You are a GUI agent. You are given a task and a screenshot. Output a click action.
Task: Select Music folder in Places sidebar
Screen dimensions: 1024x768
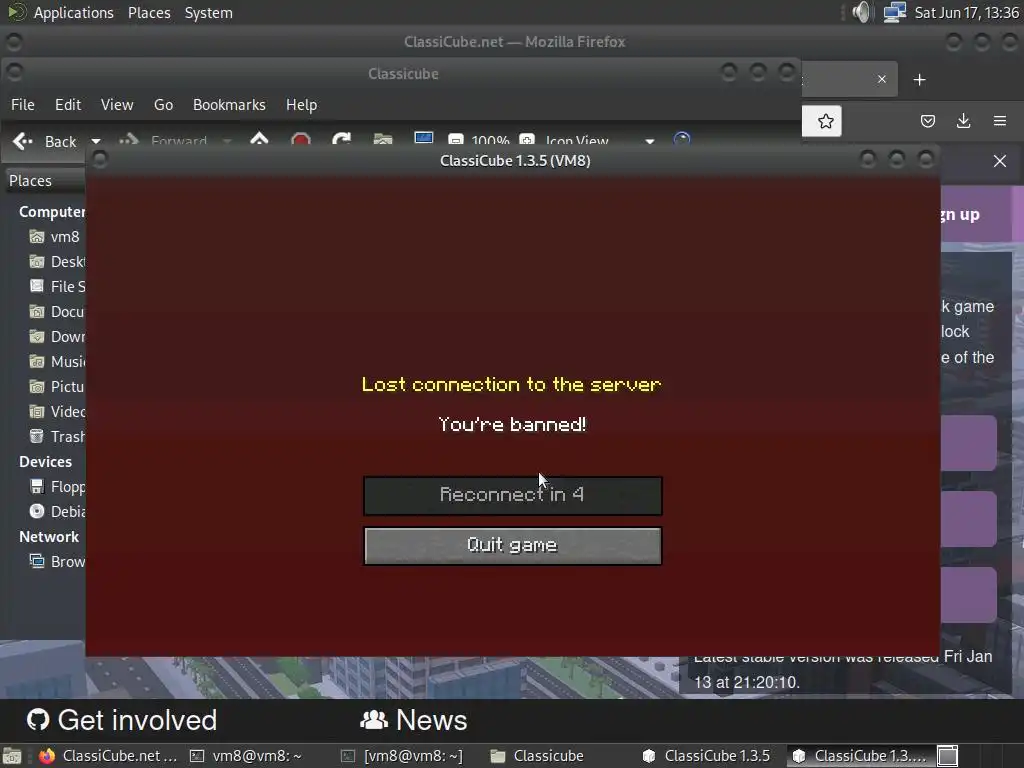point(57,361)
